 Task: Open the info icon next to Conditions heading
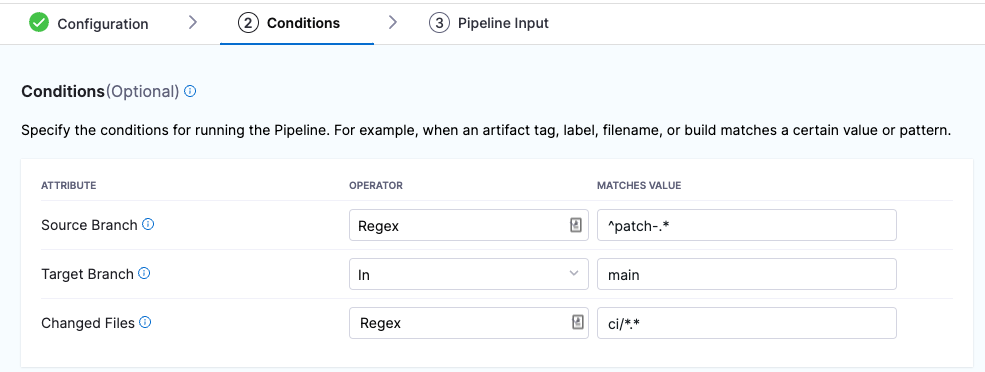(x=190, y=92)
